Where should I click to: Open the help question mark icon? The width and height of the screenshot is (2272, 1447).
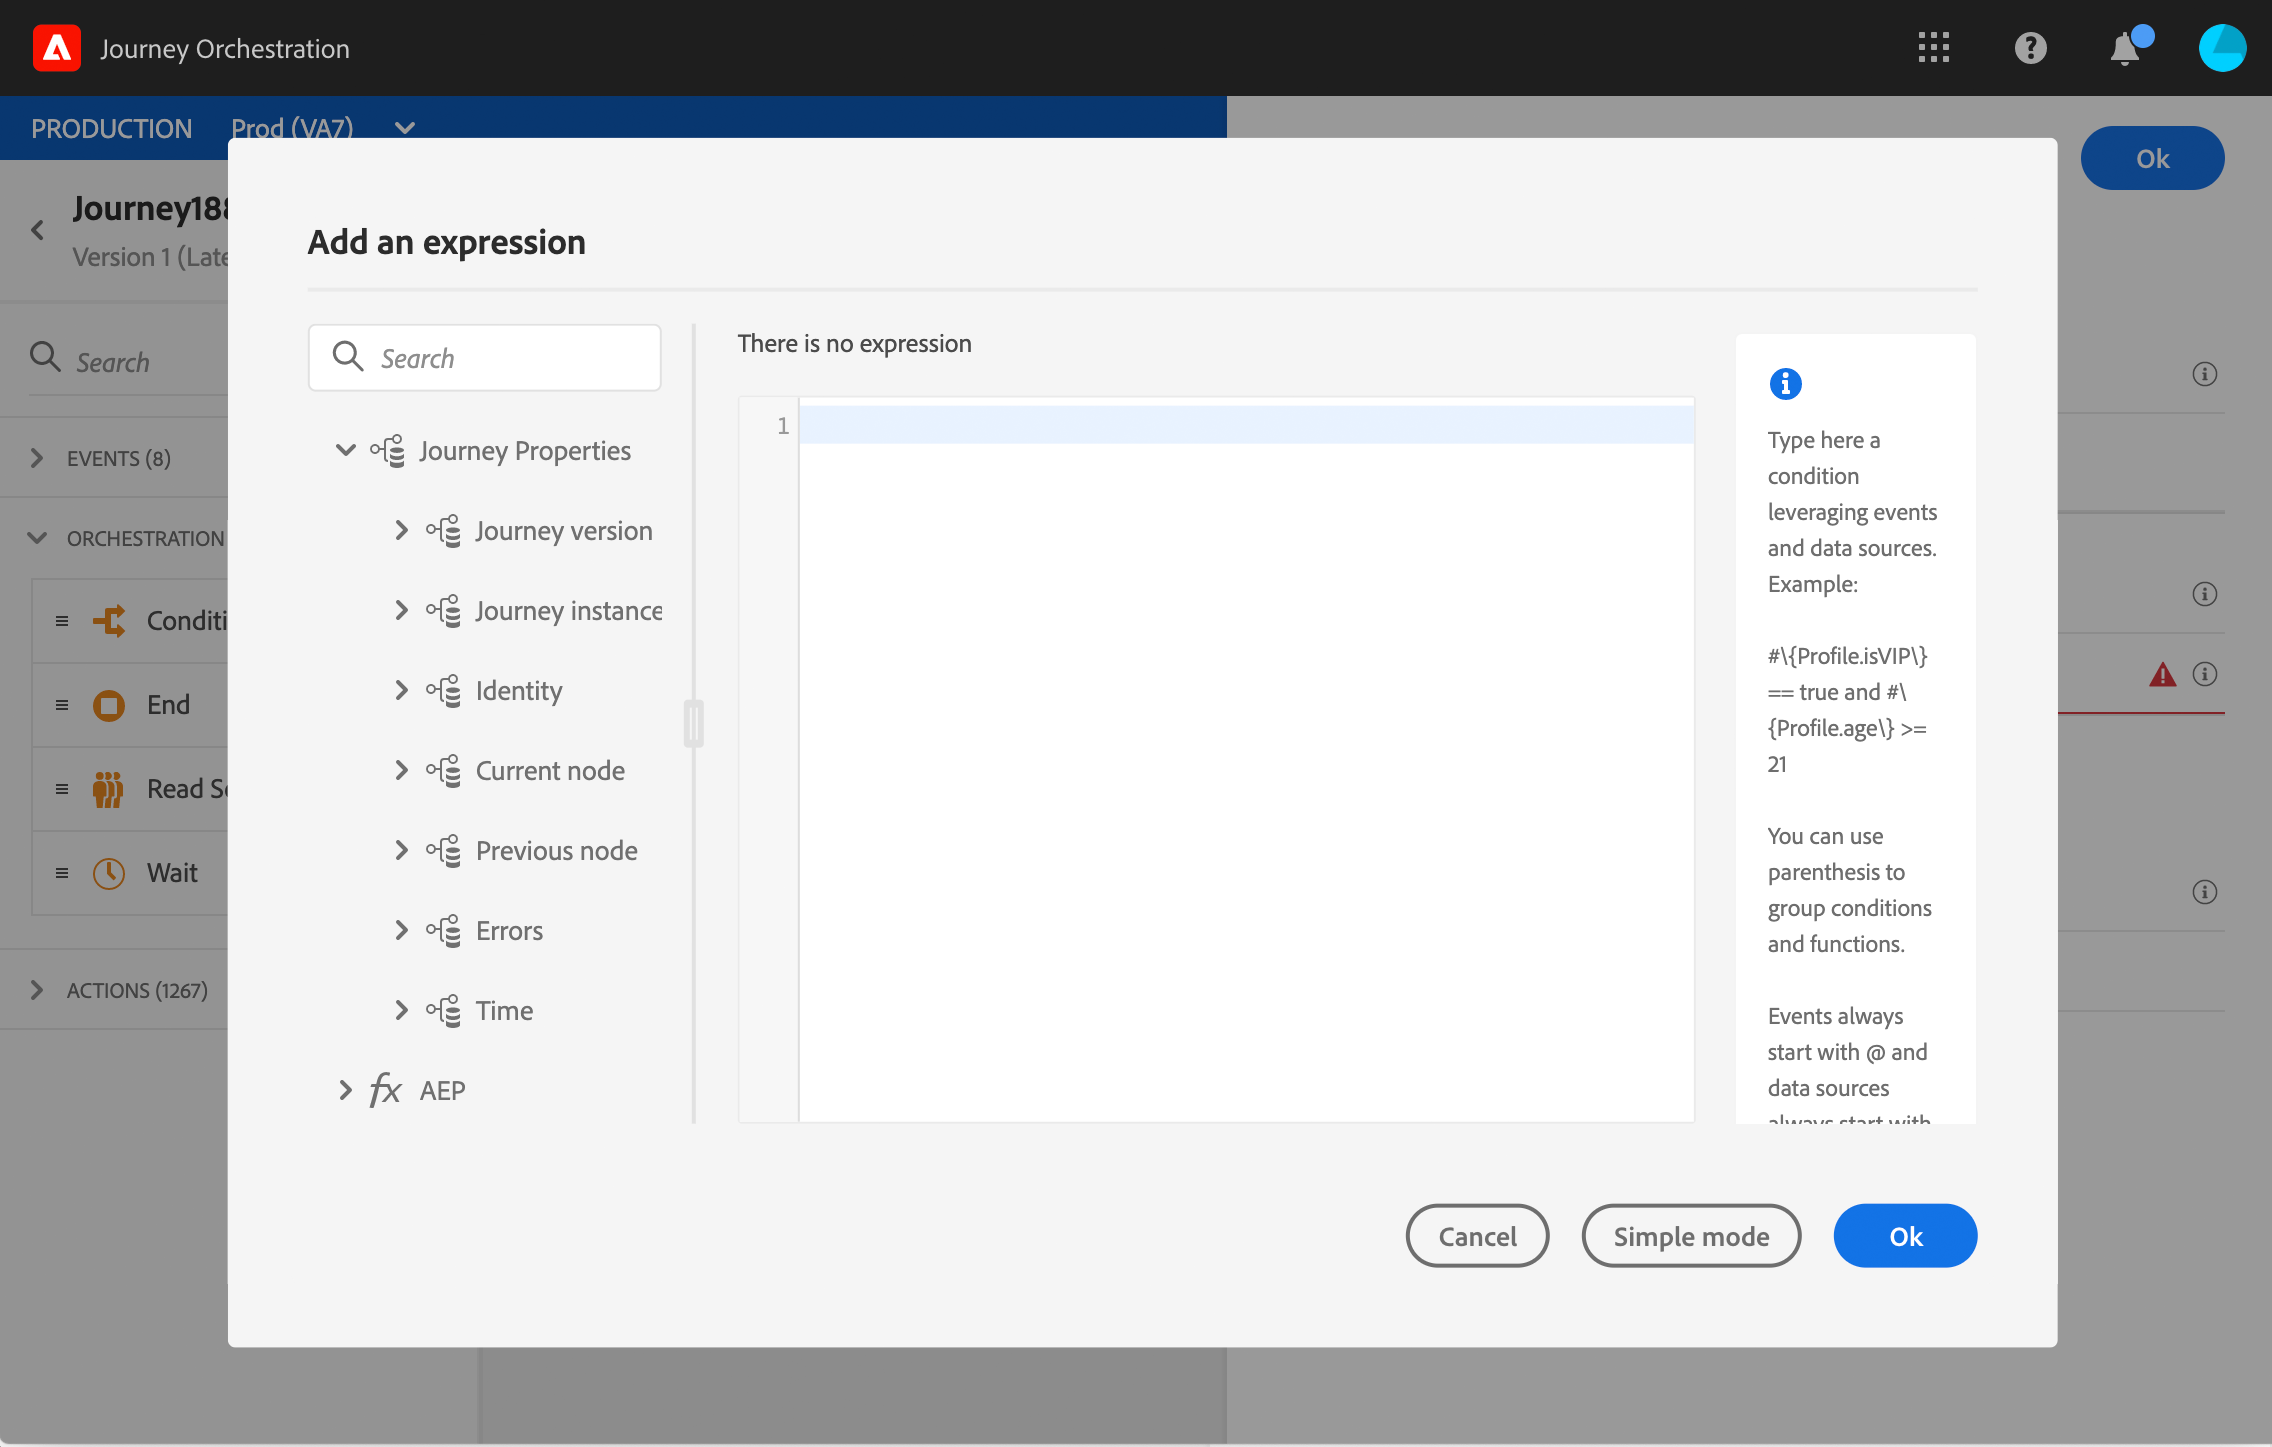[x=2030, y=48]
